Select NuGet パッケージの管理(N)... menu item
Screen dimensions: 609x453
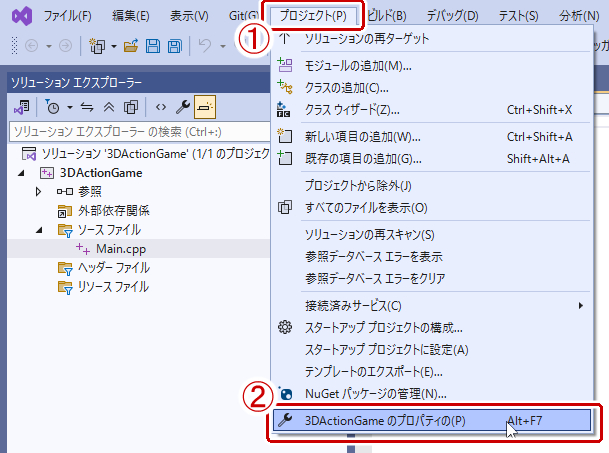click(x=431, y=394)
